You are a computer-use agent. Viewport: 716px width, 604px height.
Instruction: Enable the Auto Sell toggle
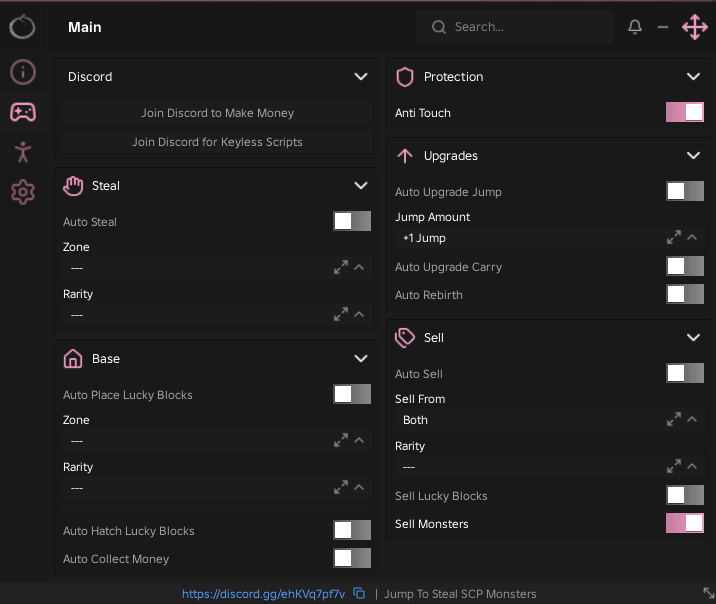(684, 373)
